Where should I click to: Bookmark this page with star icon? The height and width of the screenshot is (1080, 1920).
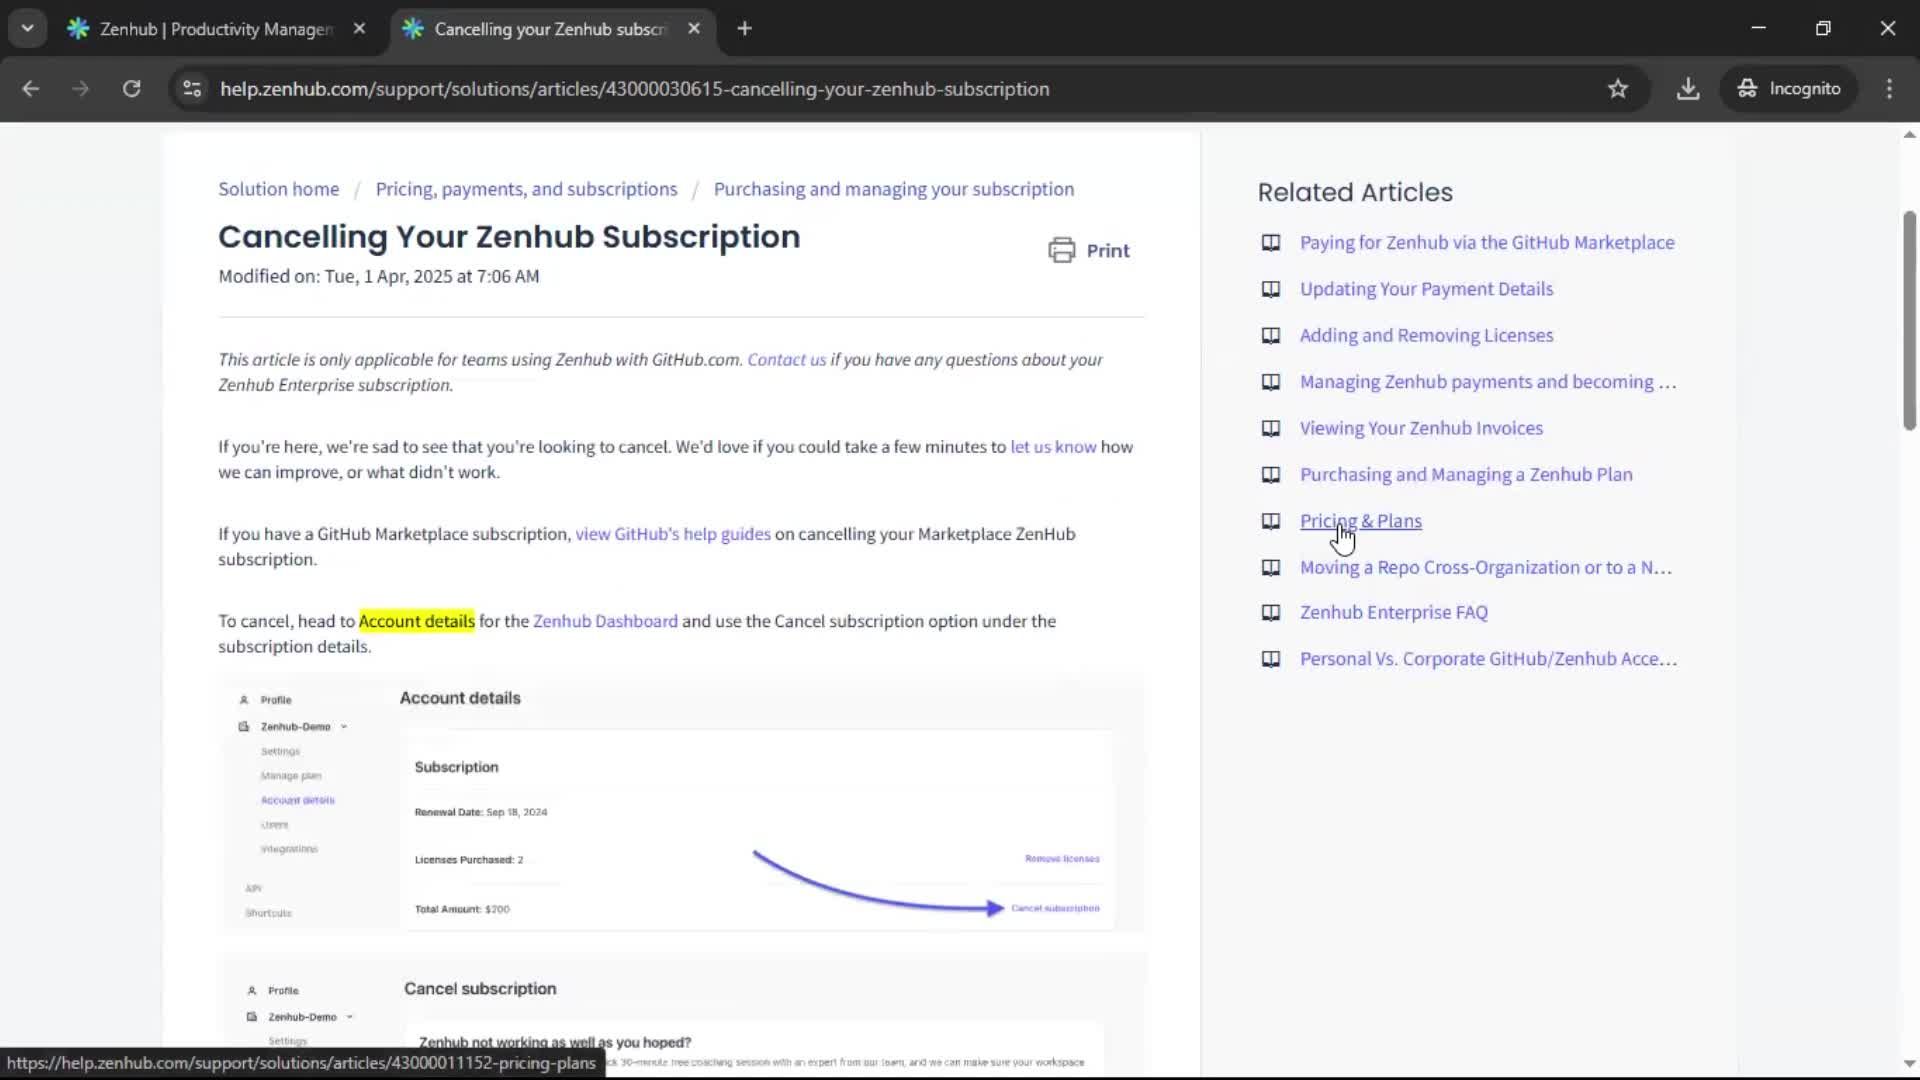(x=1617, y=89)
